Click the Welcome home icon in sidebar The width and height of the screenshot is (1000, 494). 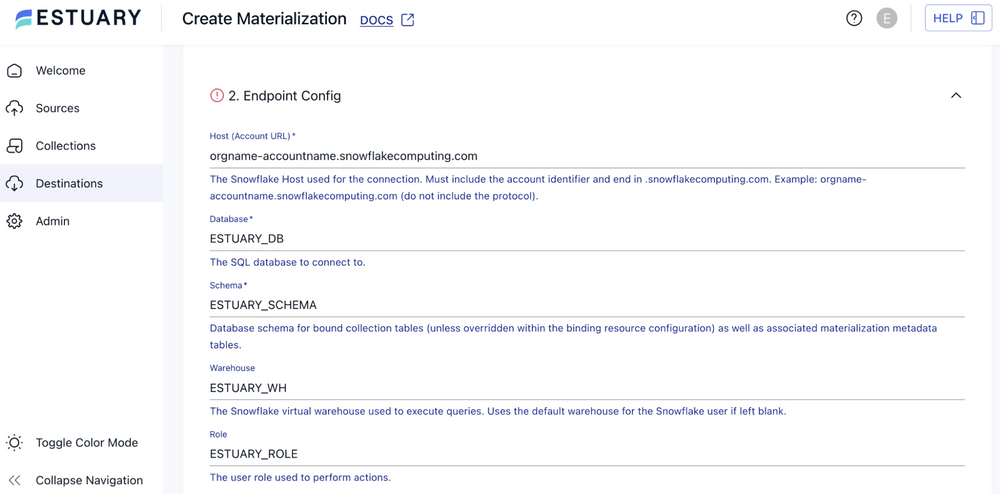15,71
